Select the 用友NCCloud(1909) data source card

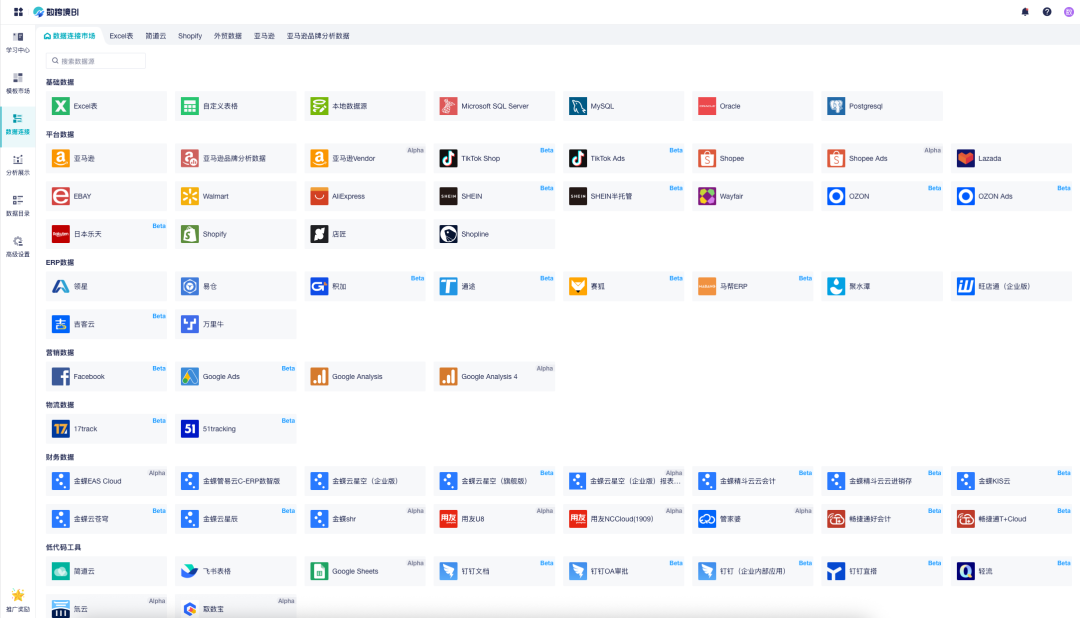[x=624, y=519]
